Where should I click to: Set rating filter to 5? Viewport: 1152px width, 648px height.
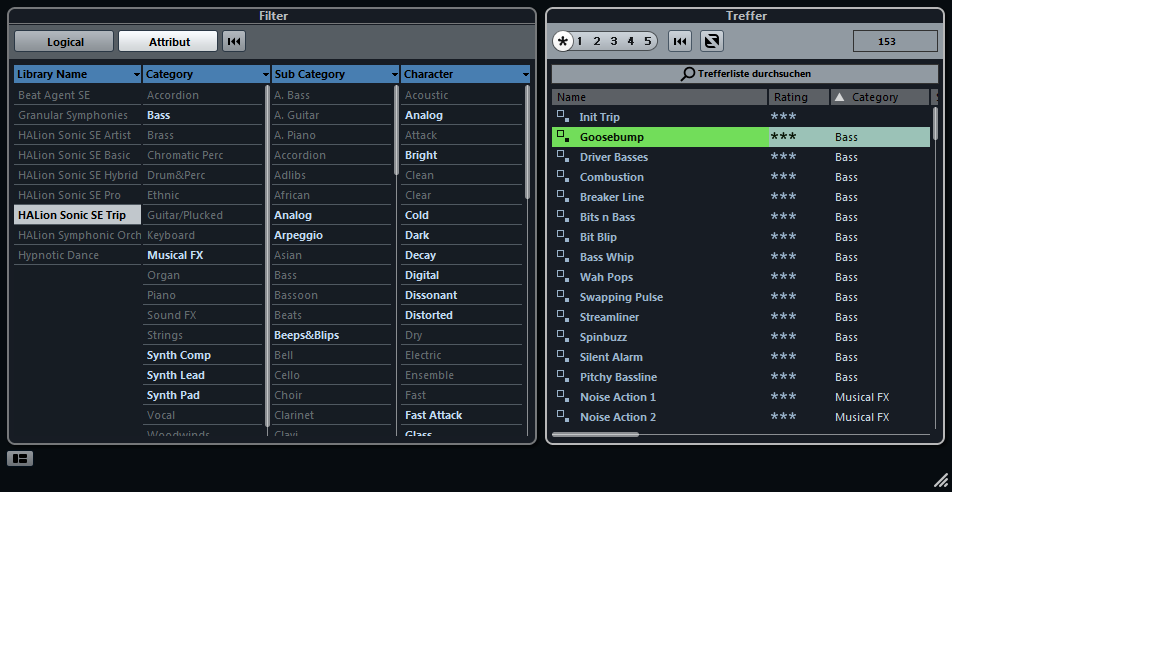(647, 41)
